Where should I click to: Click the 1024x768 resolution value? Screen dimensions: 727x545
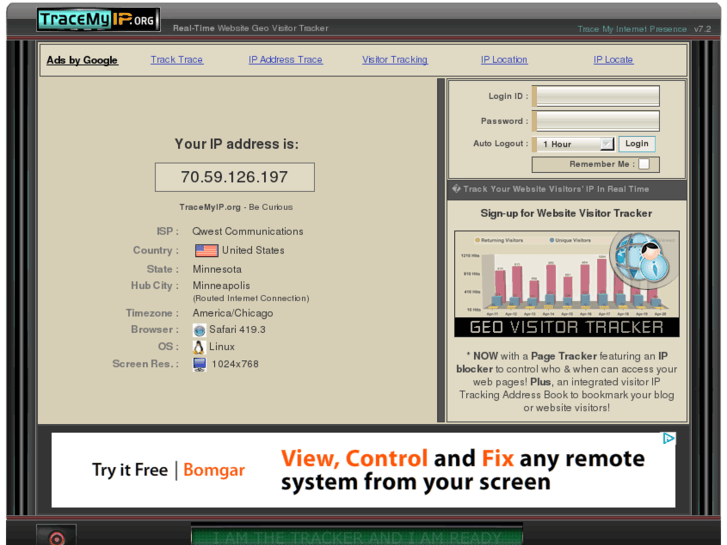click(x=235, y=364)
